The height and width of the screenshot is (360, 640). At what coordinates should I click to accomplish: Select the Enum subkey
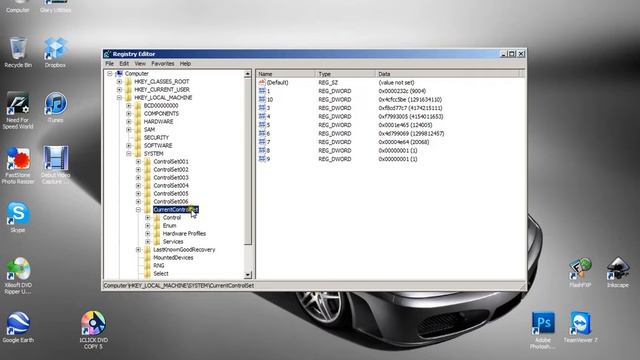tap(169, 226)
